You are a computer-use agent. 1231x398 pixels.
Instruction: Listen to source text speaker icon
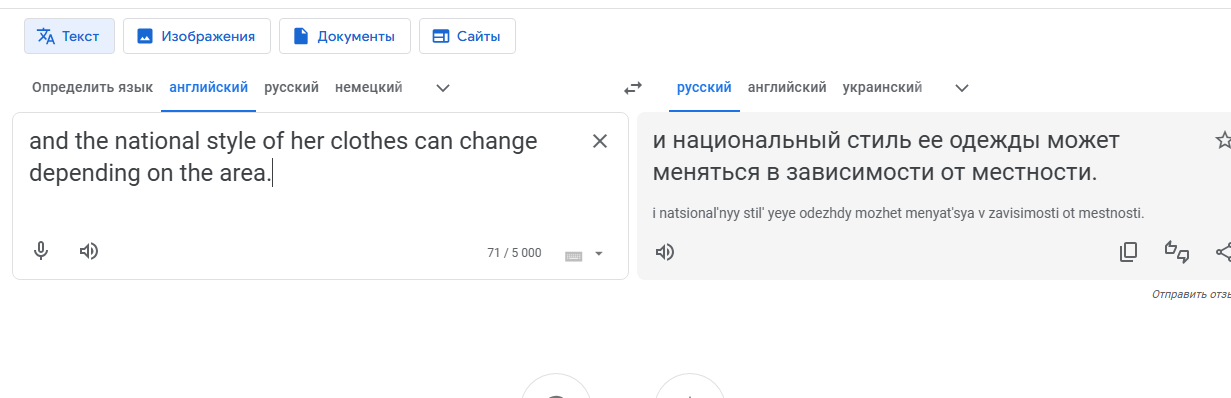pos(89,251)
